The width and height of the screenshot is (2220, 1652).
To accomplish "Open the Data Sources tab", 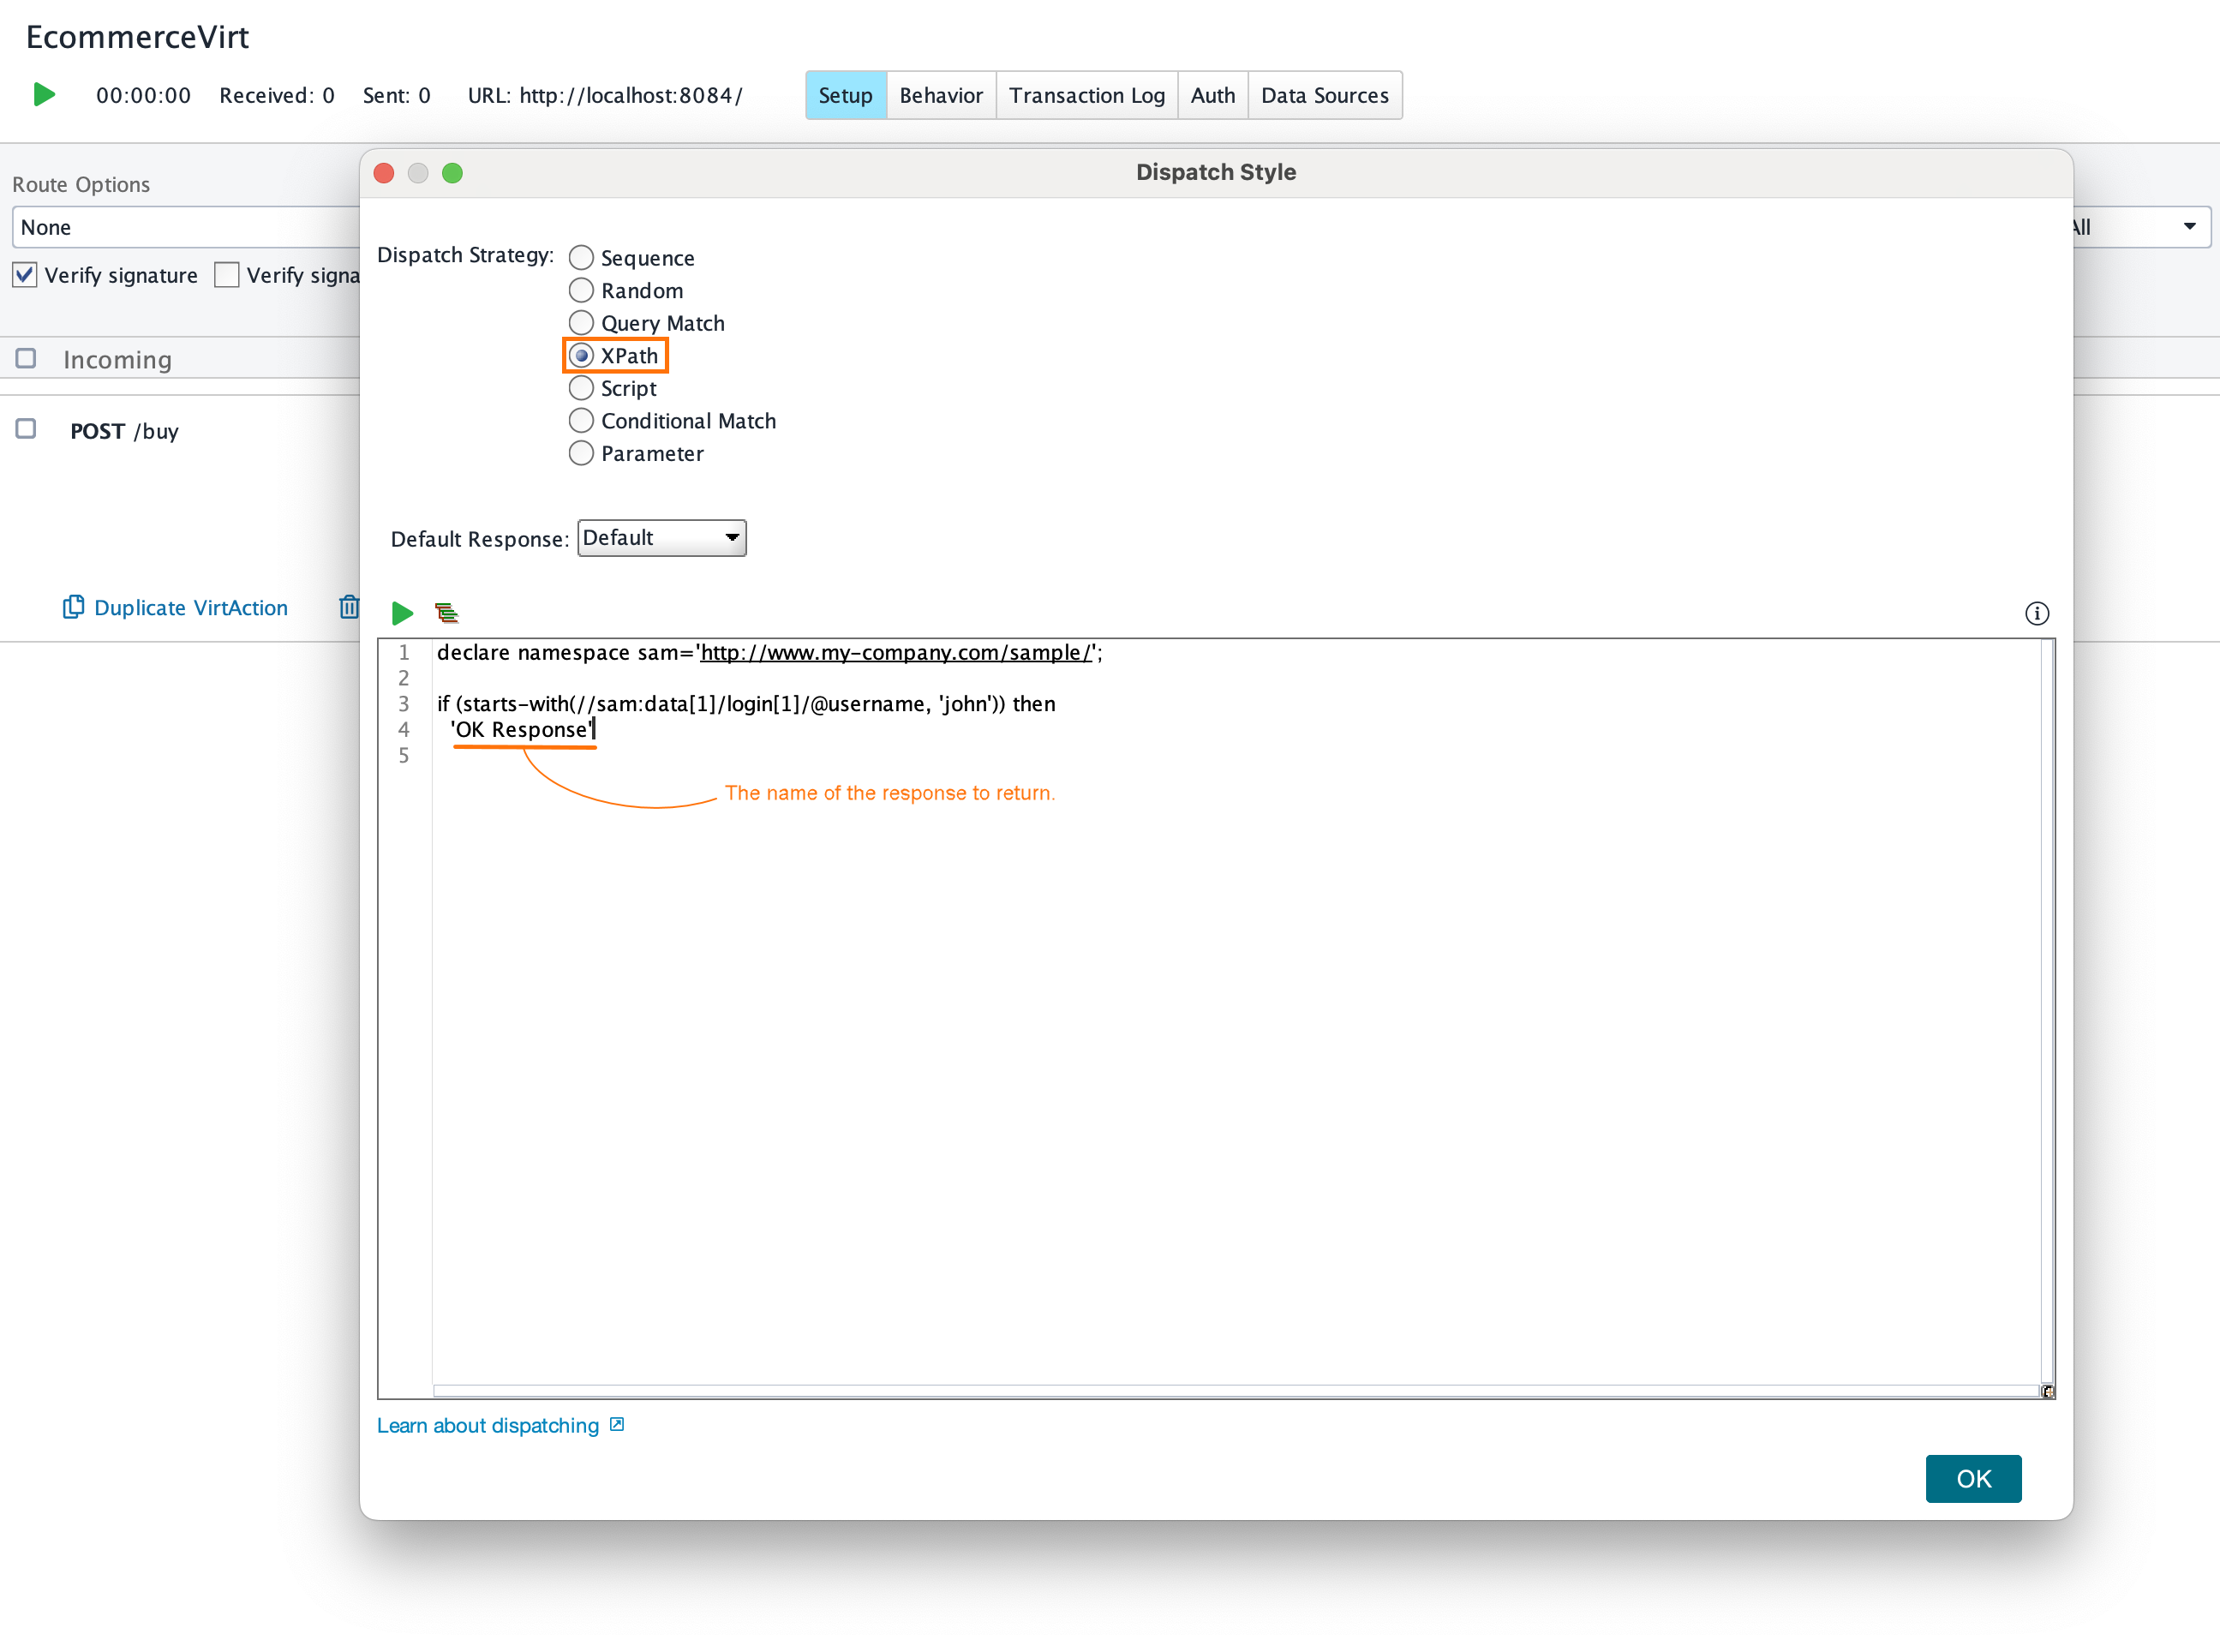I will point(1325,95).
